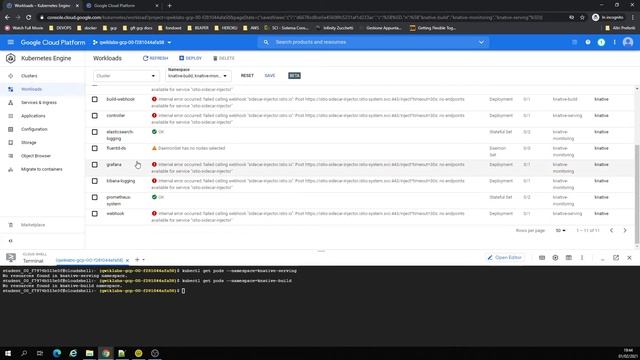Click Open Editor in Cloud Shell
Screen dimensions: 640x360
(504, 258)
